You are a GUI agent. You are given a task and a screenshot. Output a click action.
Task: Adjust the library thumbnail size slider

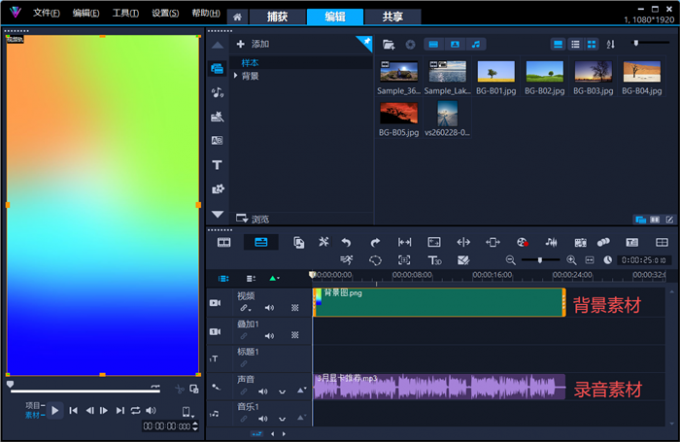click(x=650, y=43)
